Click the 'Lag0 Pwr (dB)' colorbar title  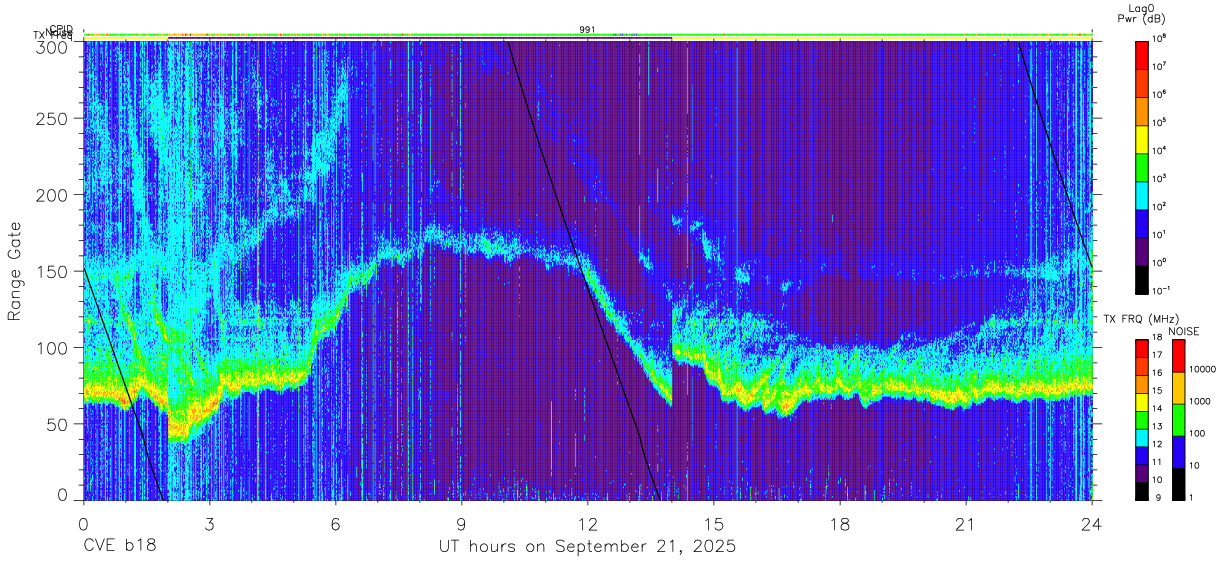tap(1142, 13)
